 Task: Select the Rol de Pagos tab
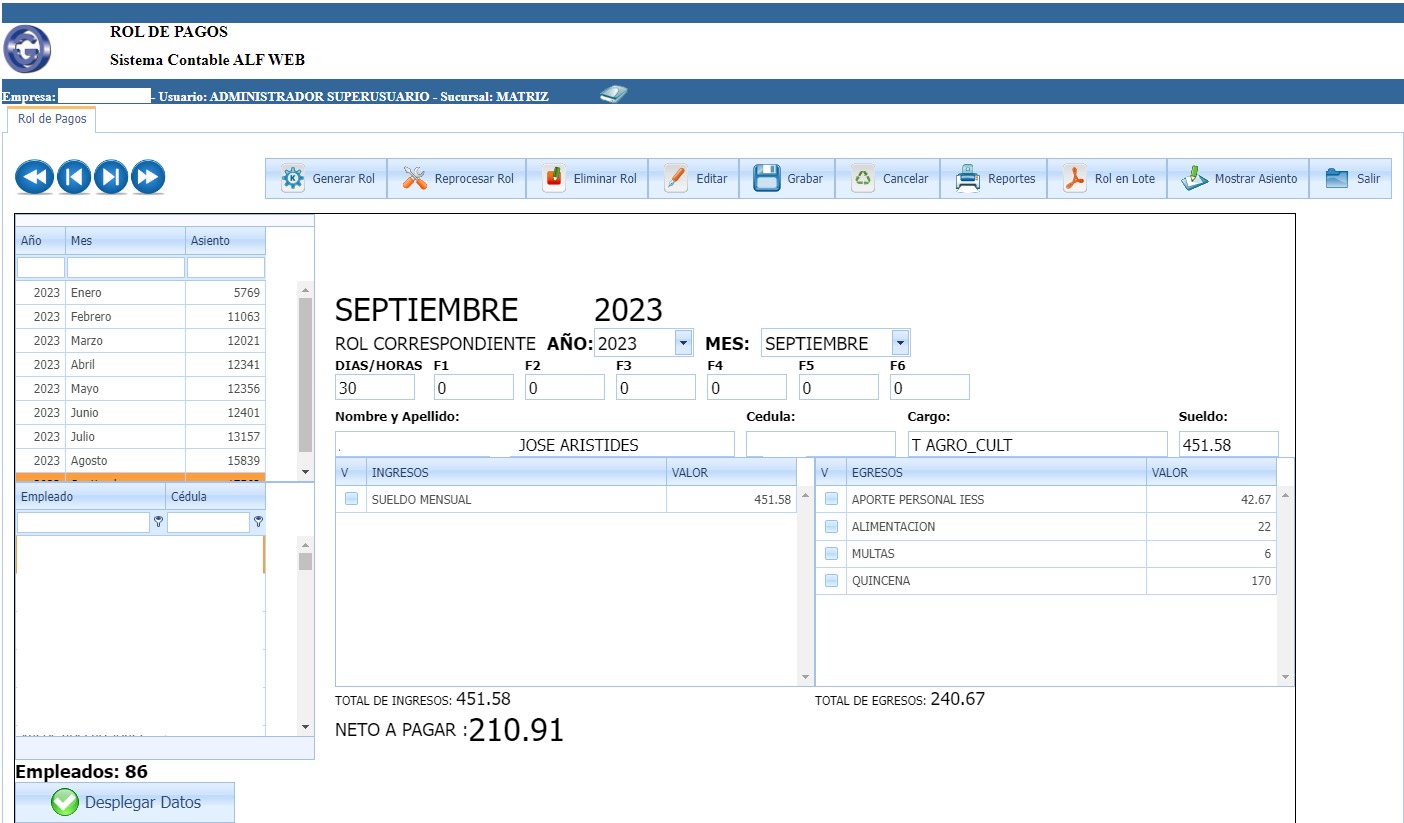click(x=52, y=119)
